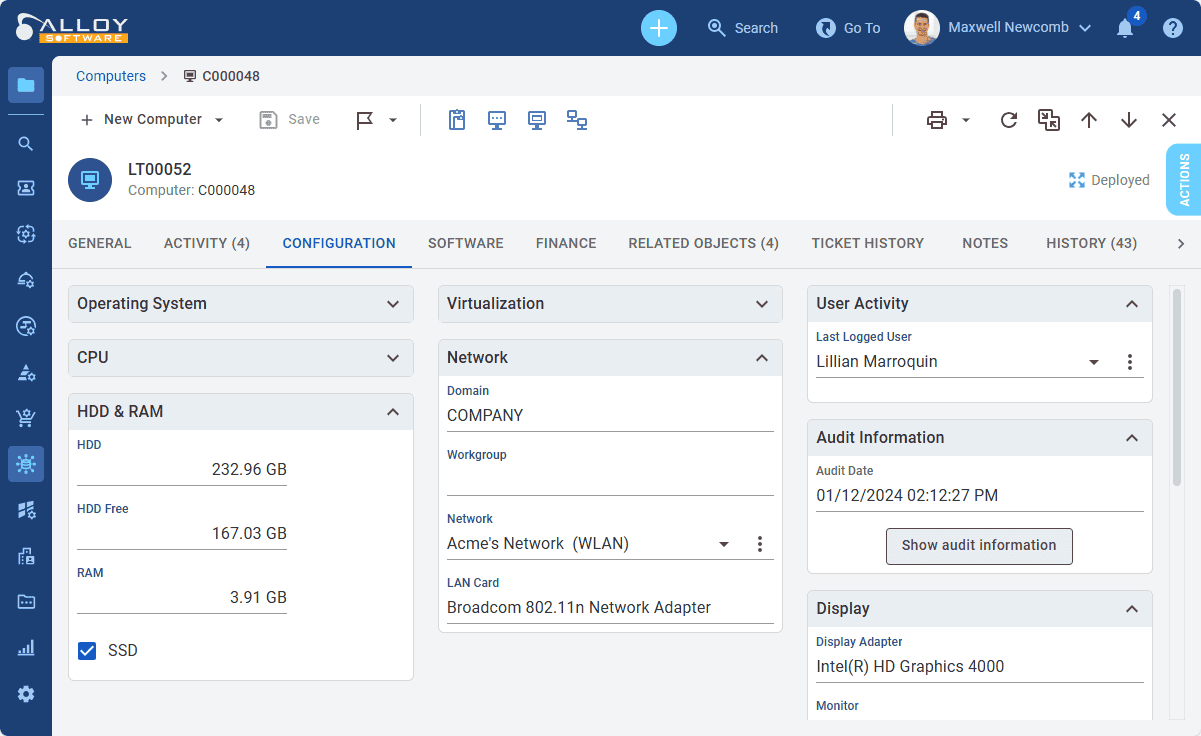This screenshot has height=736, width=1201.
Task: Expand the CPU section
Action: [x=241, y=358]
